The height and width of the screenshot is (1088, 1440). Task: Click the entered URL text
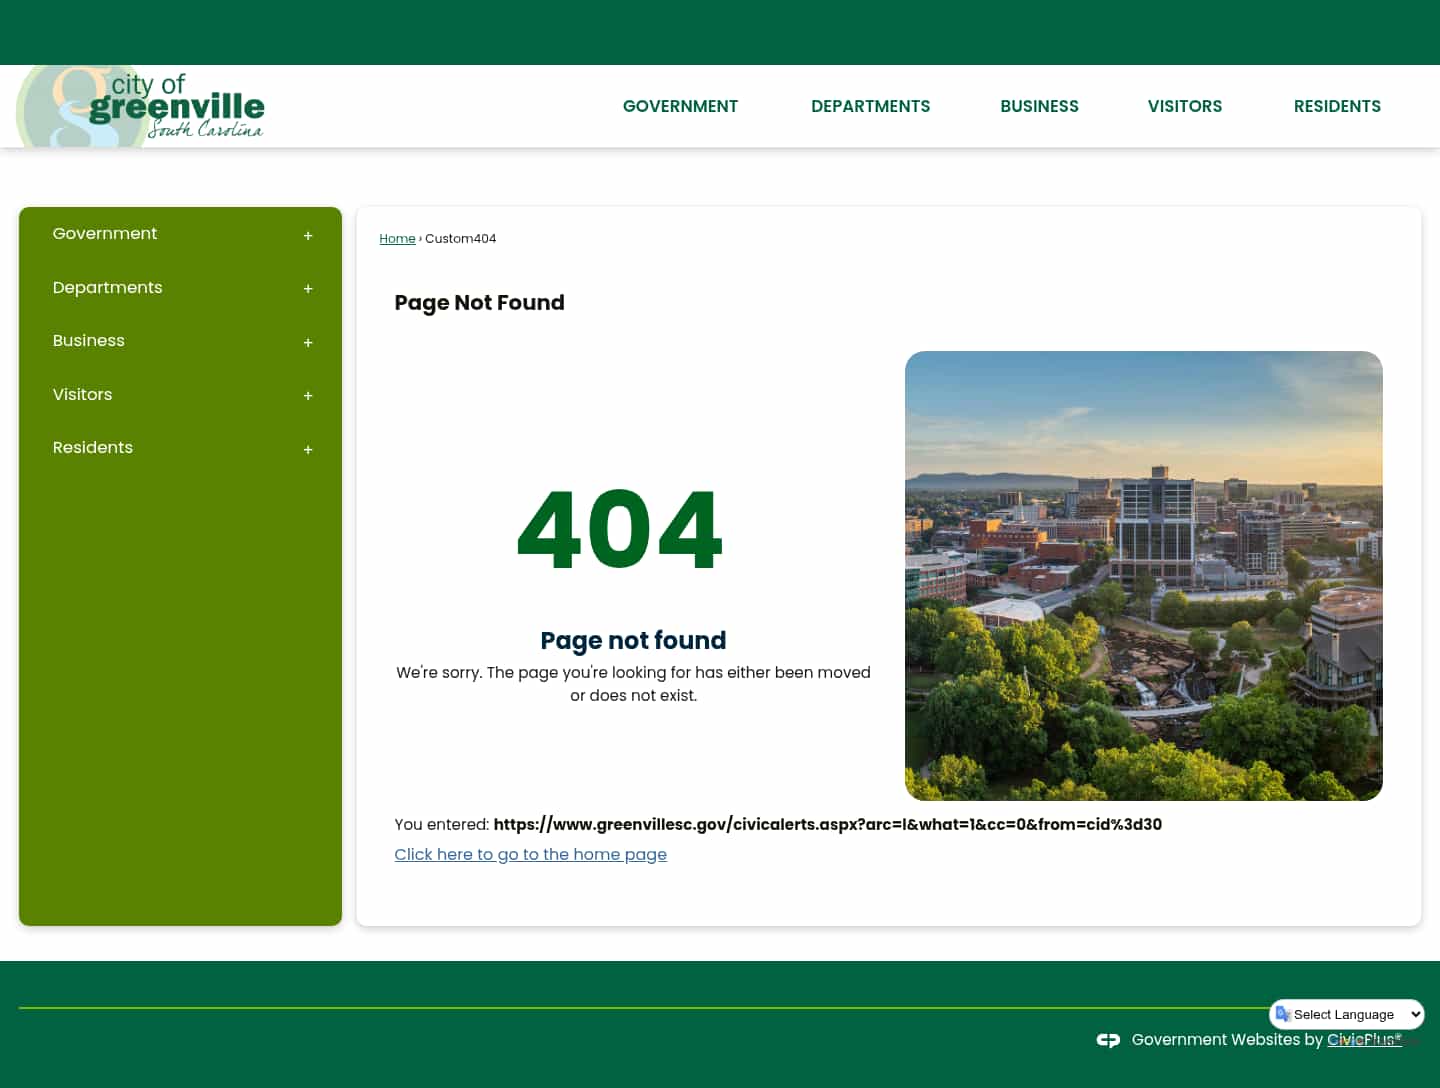[827, 824]
